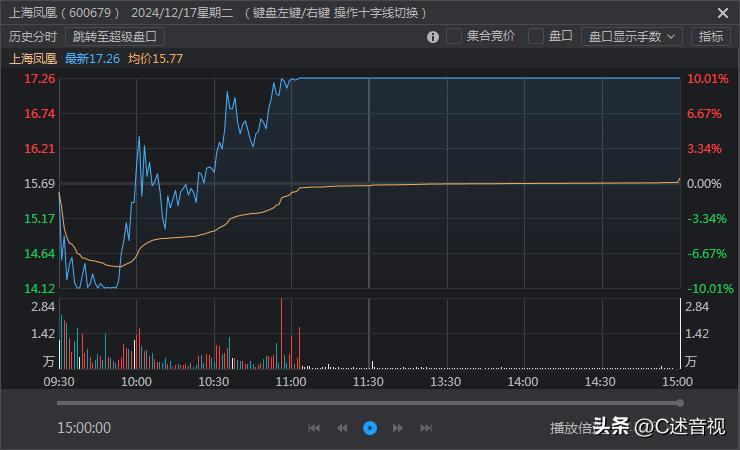Click the playback progress slider handle
The height and width of the screenshot is (450, 740).
tap(680, 403)
